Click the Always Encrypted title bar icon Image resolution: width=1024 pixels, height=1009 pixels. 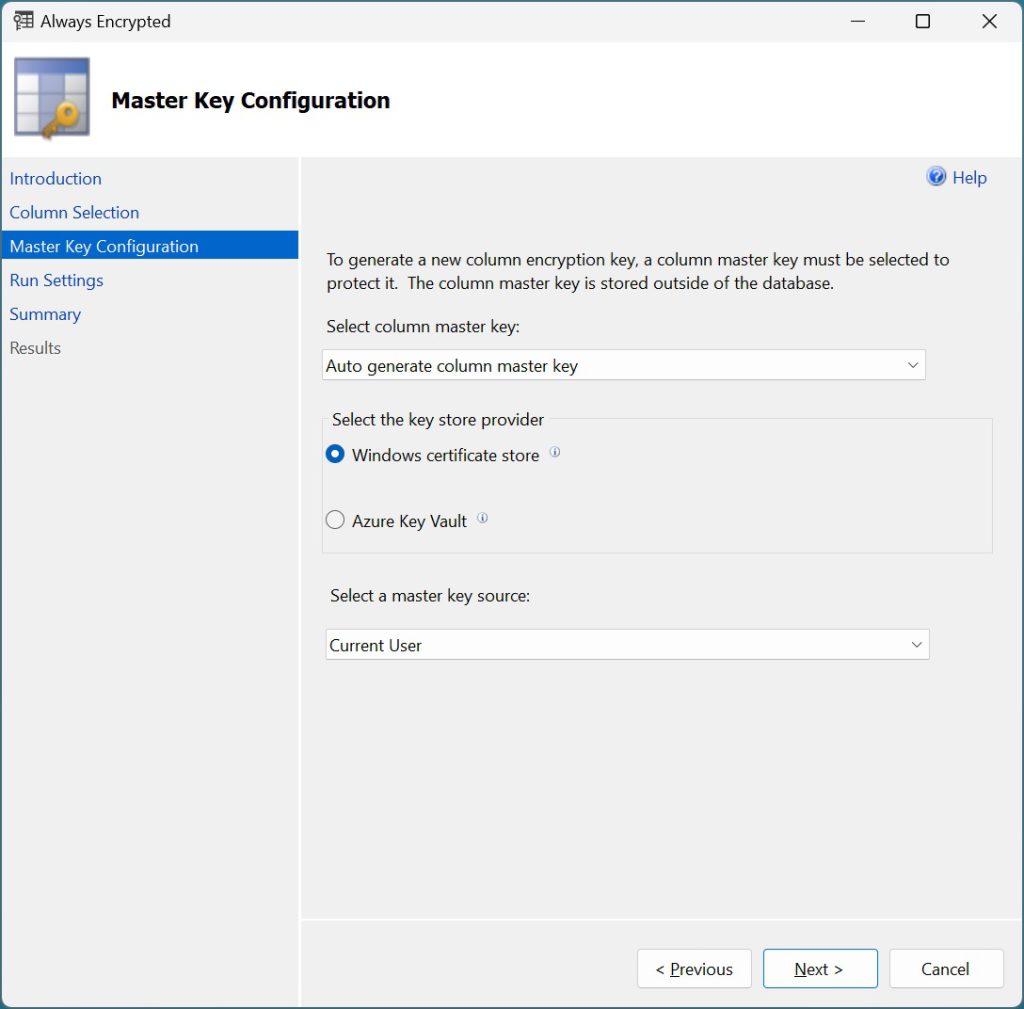23,21
